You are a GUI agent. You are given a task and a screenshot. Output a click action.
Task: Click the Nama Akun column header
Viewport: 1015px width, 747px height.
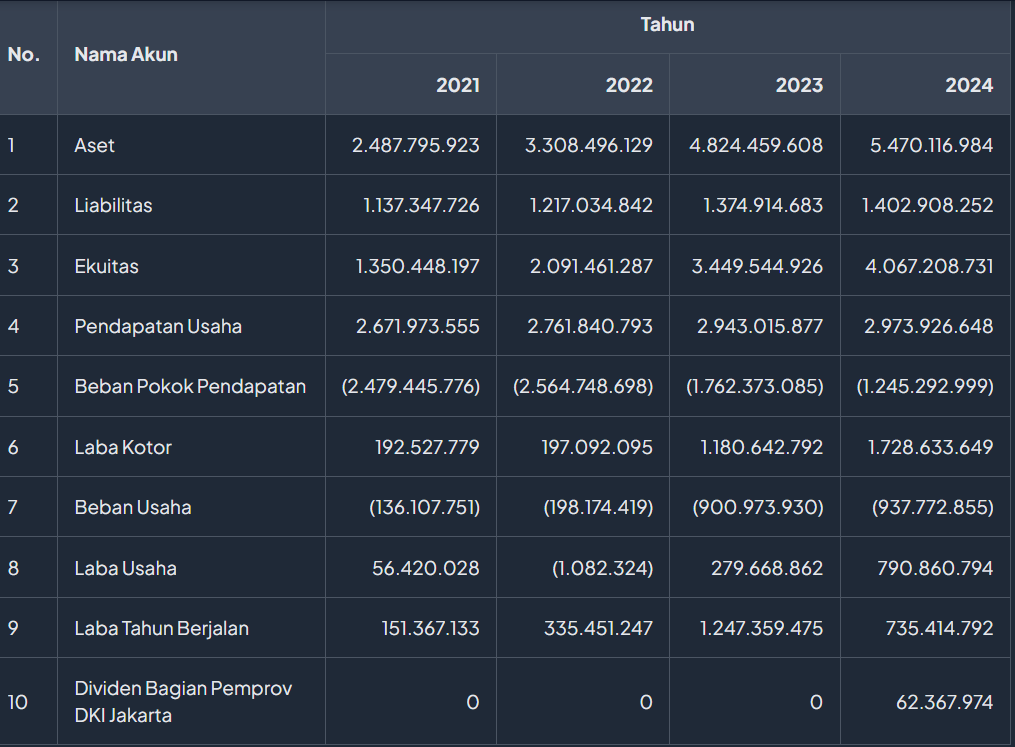pyautogui.click(x=126, y=55)
